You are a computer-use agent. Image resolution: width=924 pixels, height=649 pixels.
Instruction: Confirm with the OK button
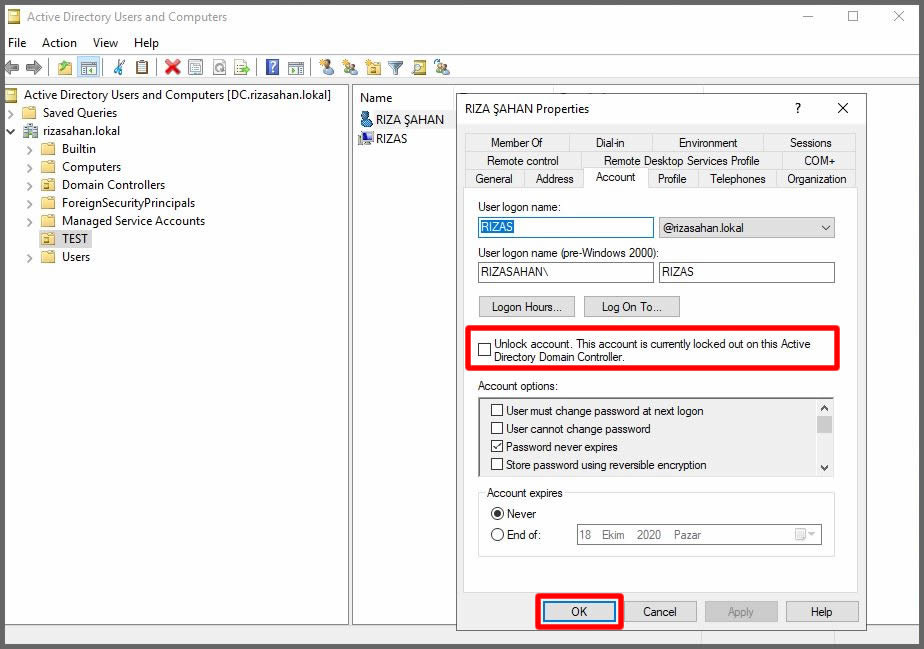tap(579, 611)
